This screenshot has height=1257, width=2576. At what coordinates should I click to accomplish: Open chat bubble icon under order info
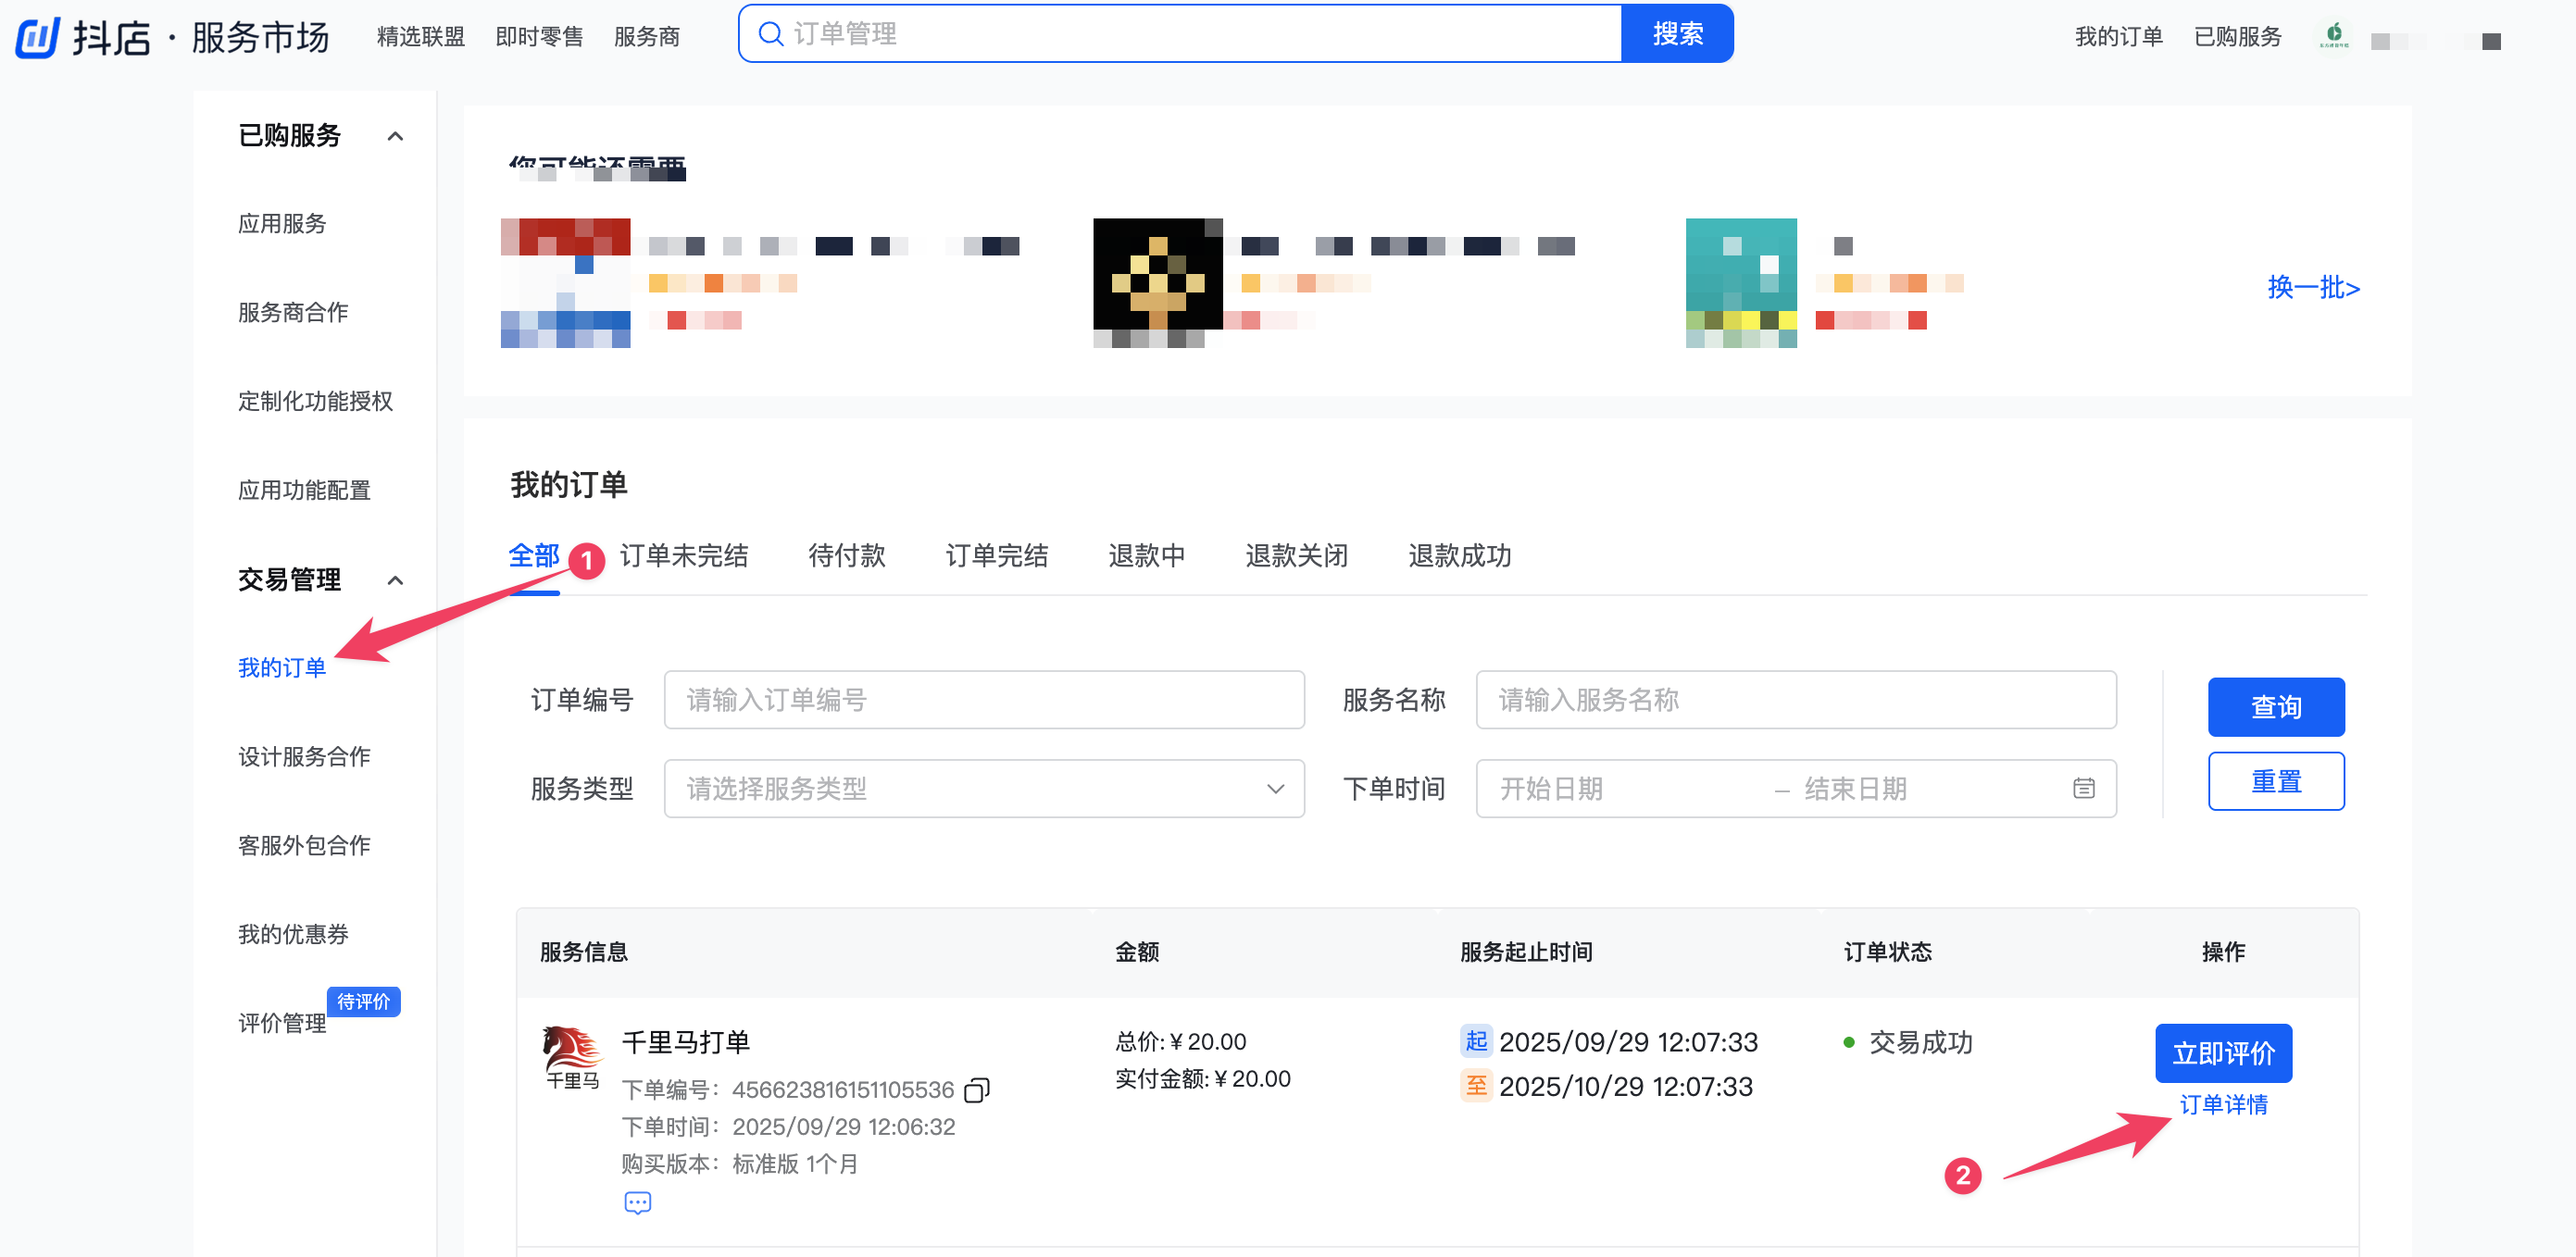[637, 1202]
